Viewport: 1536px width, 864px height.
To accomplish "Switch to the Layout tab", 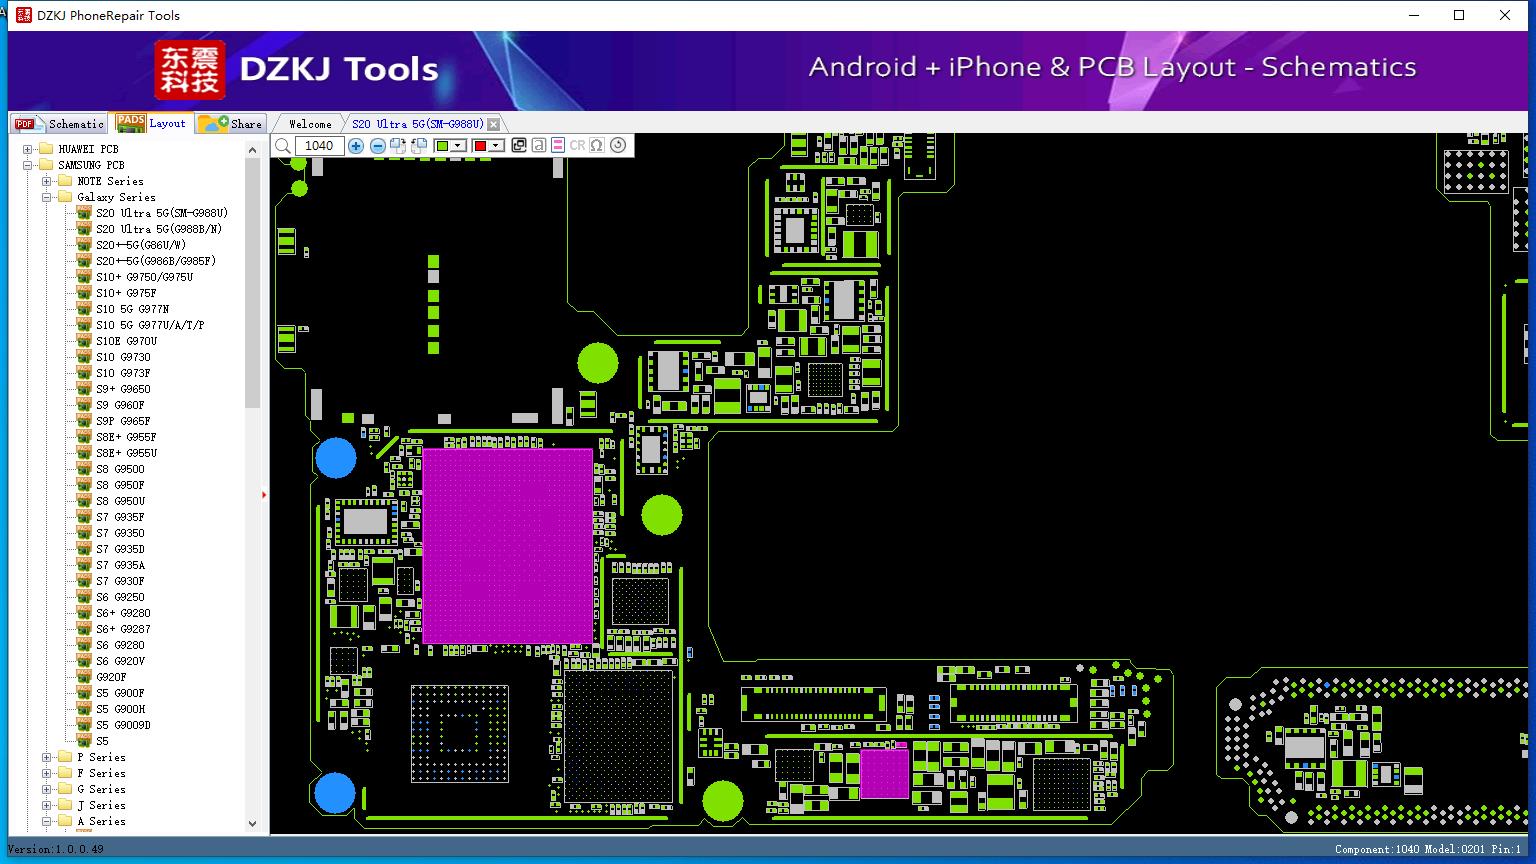I will (x=151, y=122).
